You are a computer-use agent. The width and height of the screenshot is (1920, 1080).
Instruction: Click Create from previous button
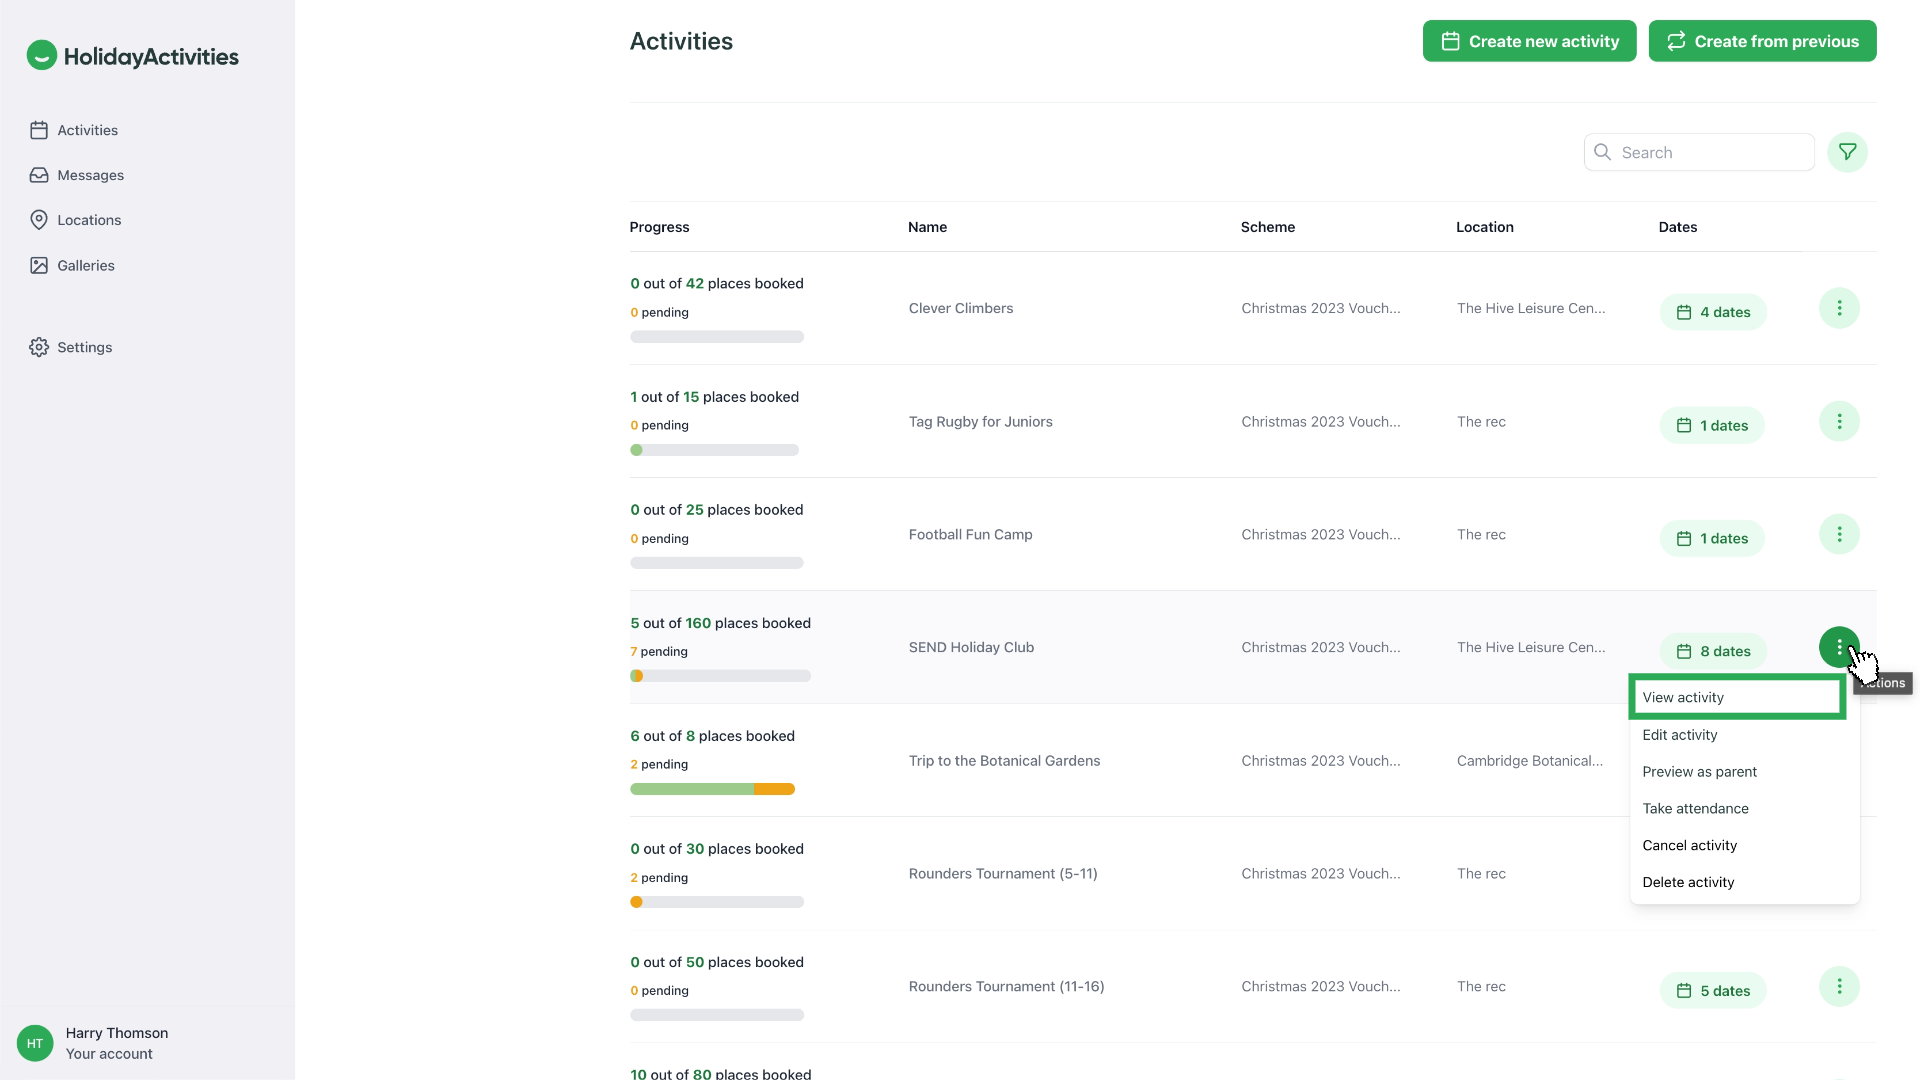click(x=1762, y=41)
